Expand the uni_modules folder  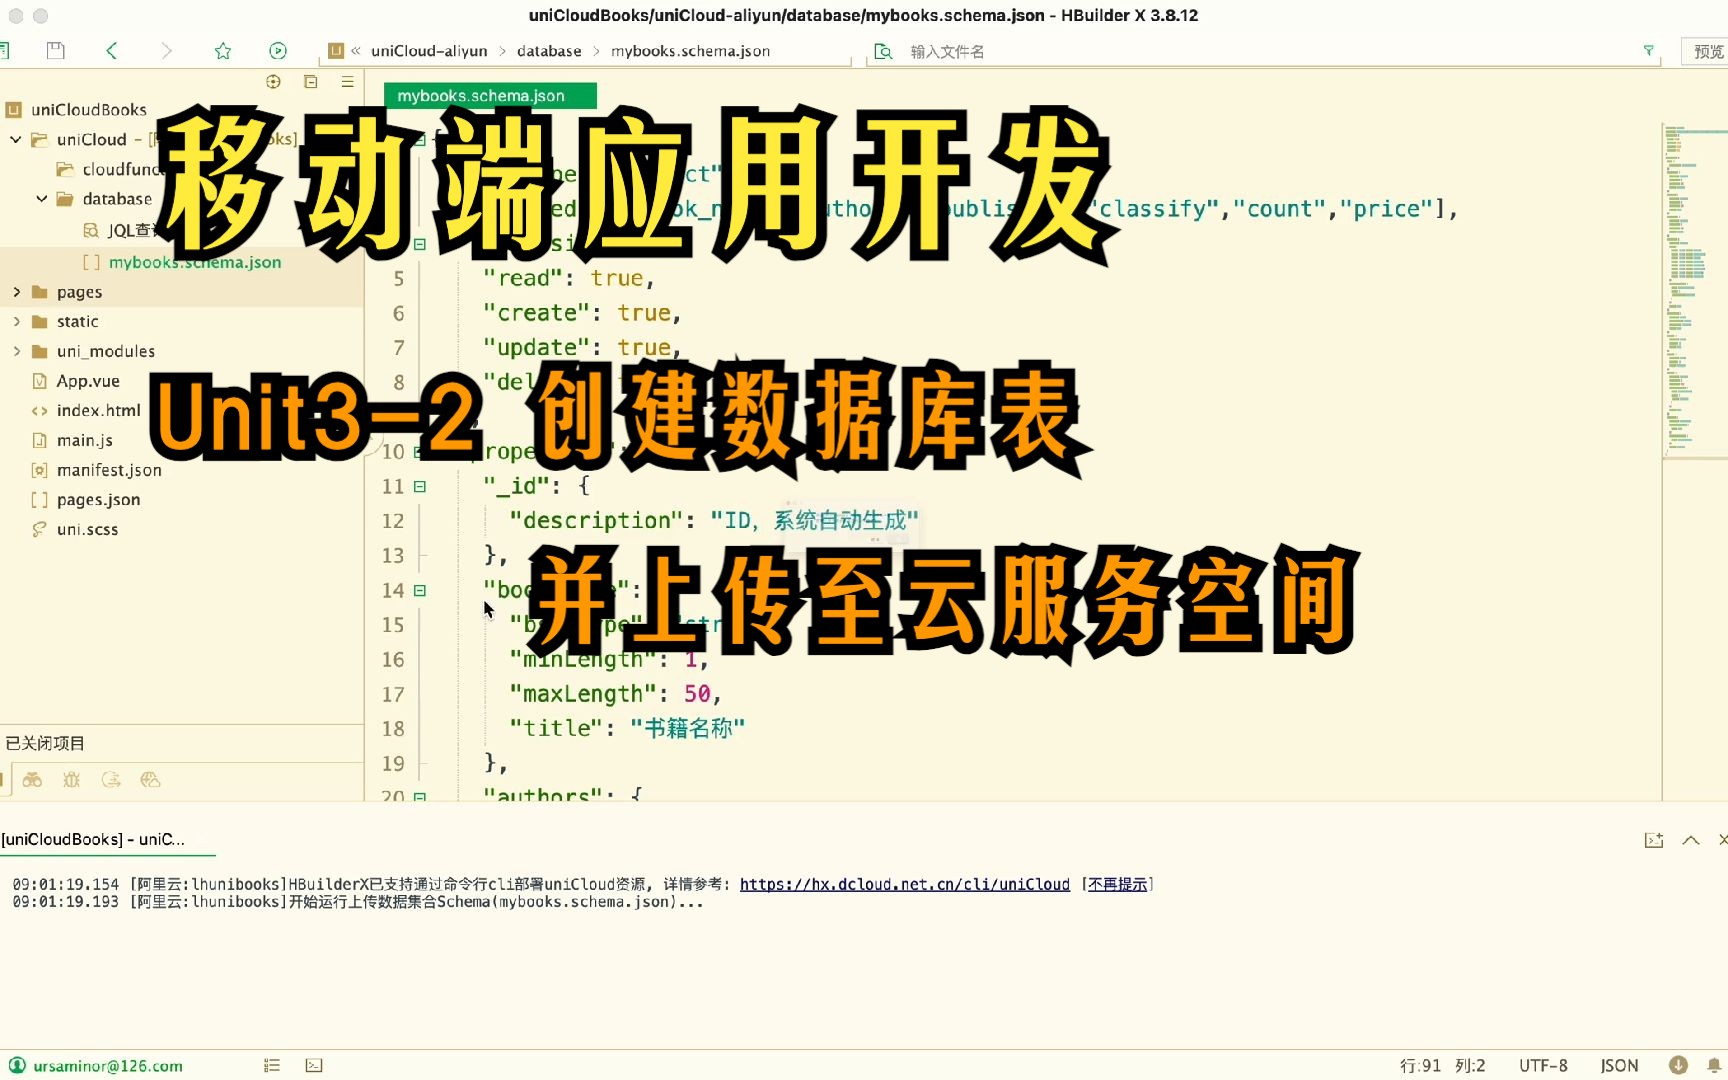pyautogui.click(x=16, y=351)
